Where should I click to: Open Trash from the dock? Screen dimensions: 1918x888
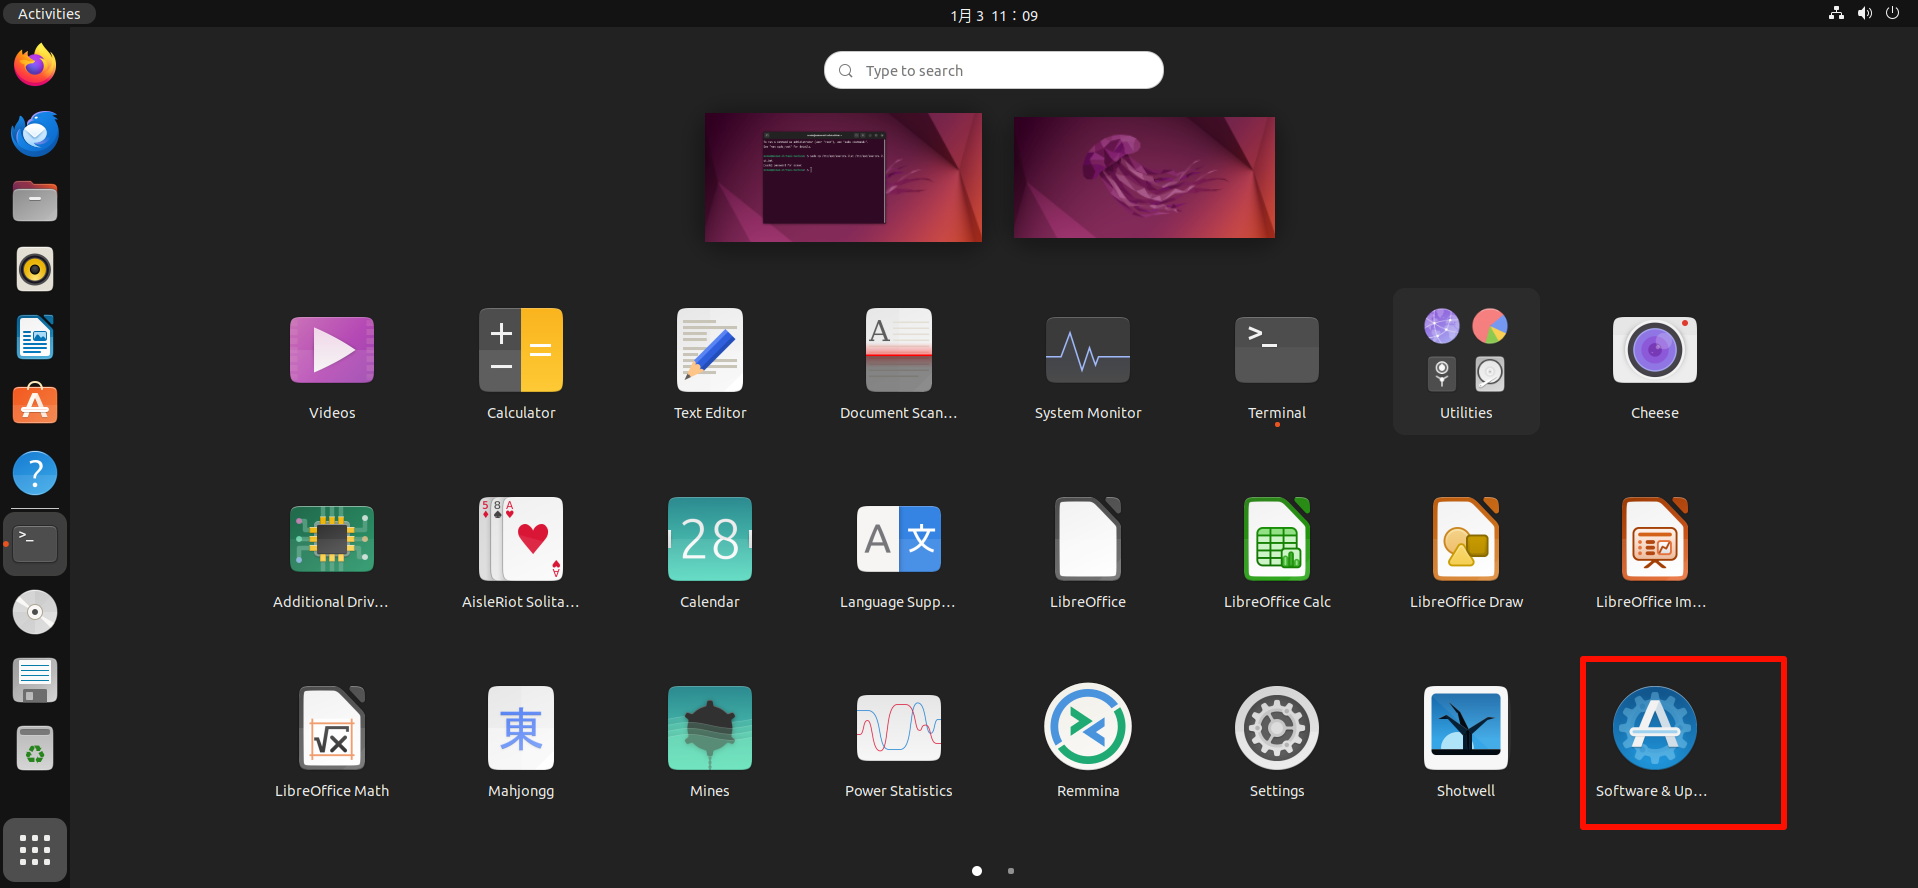(35, 748)
